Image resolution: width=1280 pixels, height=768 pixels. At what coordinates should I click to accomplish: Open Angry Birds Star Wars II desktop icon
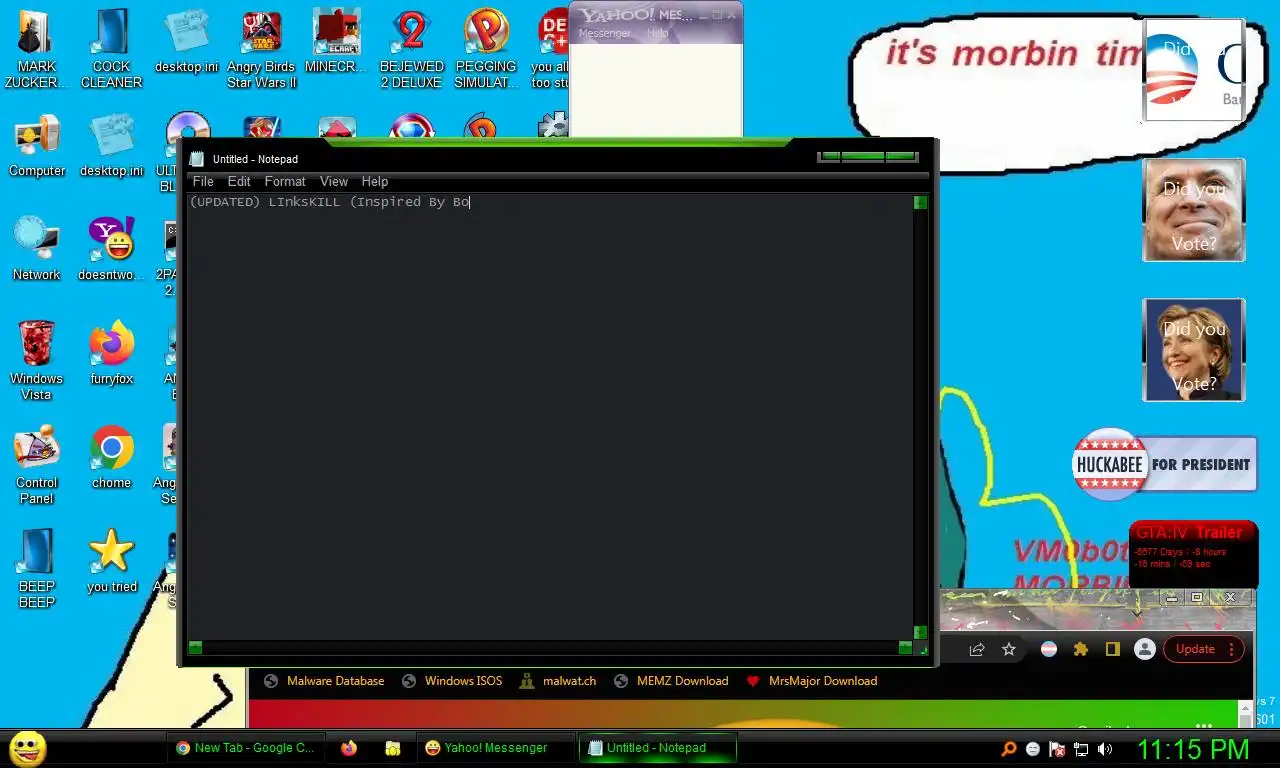[x=261, y=50]
